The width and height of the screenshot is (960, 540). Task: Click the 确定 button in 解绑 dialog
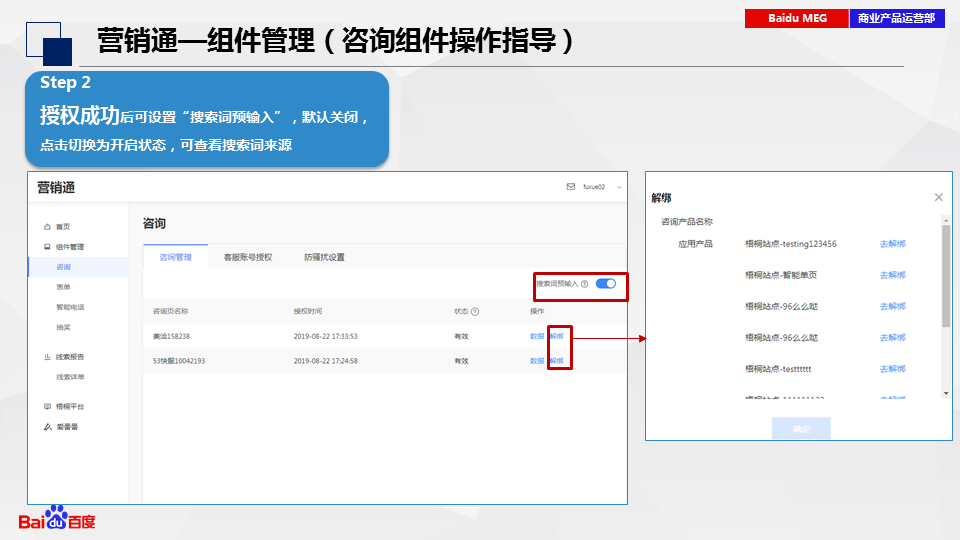coord(801,429)
